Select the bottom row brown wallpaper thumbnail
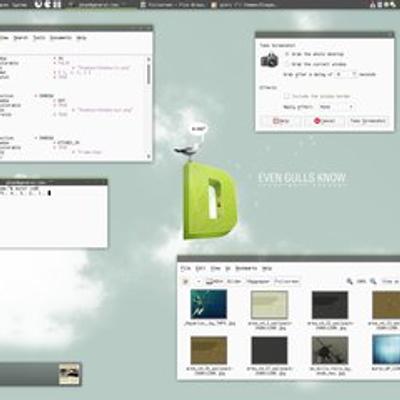The image size is (400, 400). [209, 350]
